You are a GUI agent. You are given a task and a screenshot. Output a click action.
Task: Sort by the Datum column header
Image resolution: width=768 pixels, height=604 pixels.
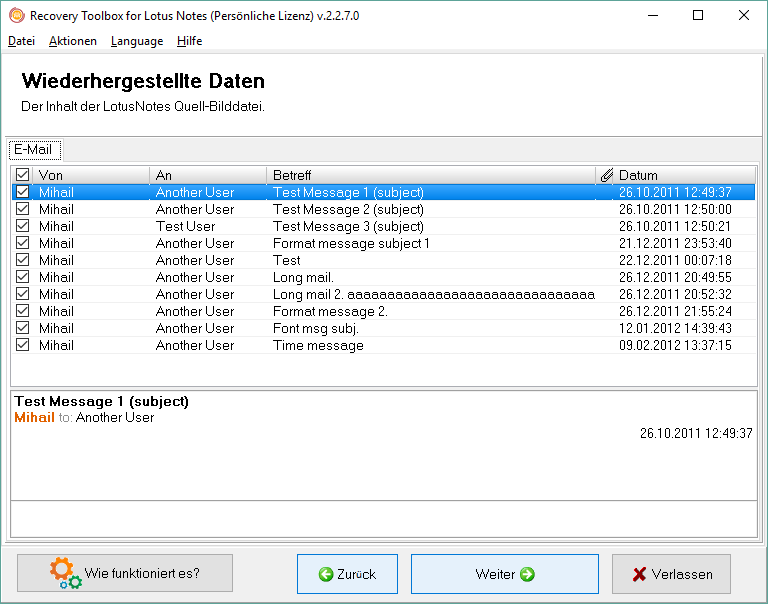(684, 175)
